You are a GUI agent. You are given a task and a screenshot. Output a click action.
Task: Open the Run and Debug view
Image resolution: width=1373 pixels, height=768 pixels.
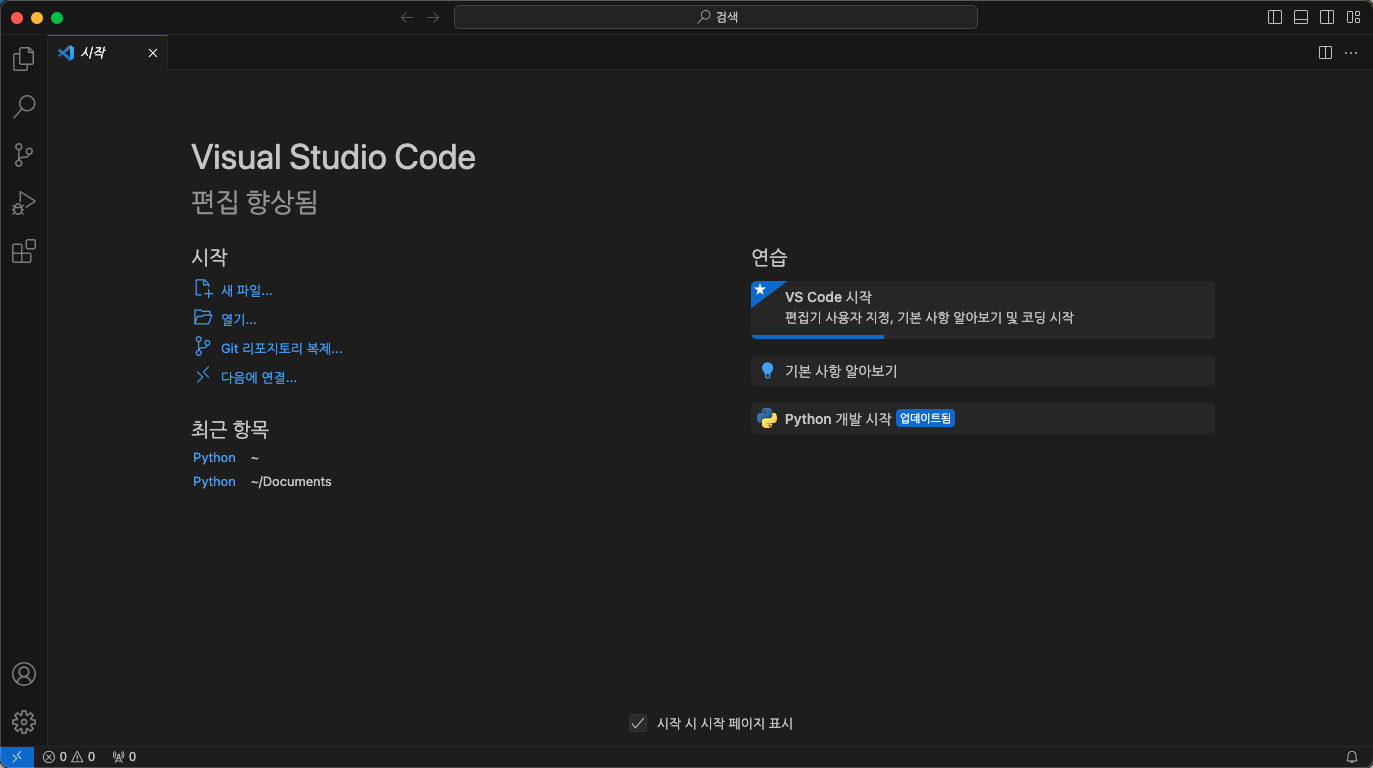pyautogui.click(x=24, y=203)
